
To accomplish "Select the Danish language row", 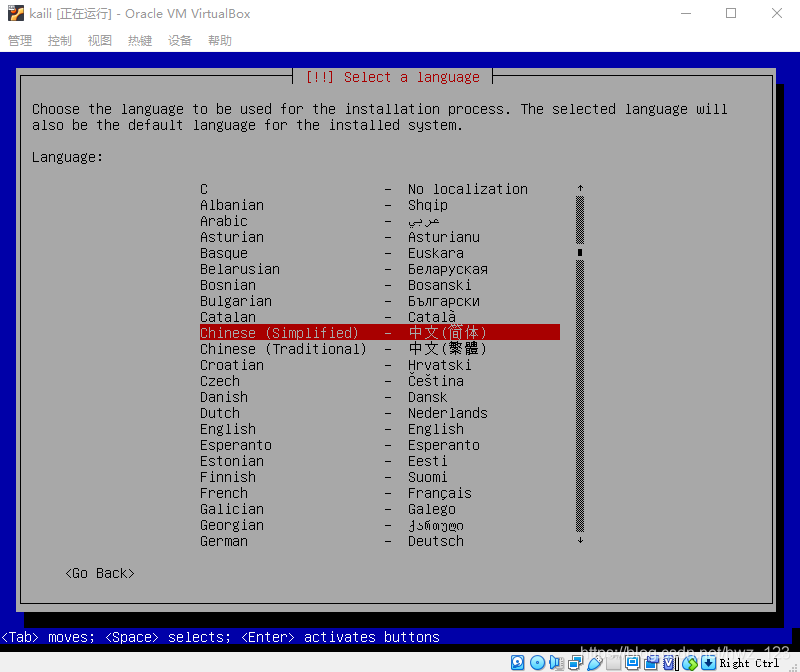I will (380, 397).
